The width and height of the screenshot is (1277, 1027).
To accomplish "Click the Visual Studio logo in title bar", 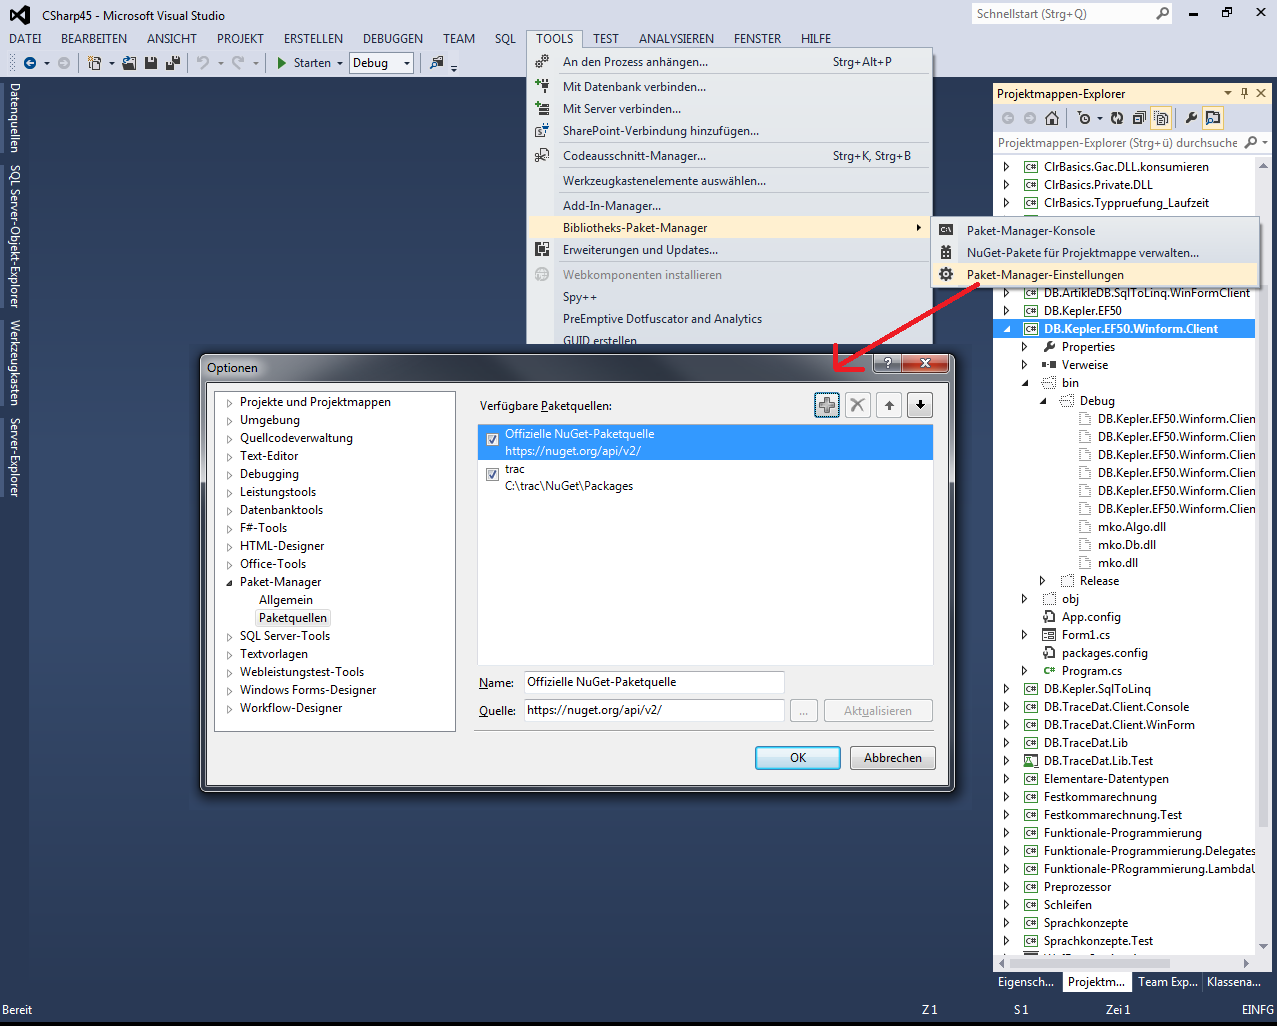I will pos(20,15).
